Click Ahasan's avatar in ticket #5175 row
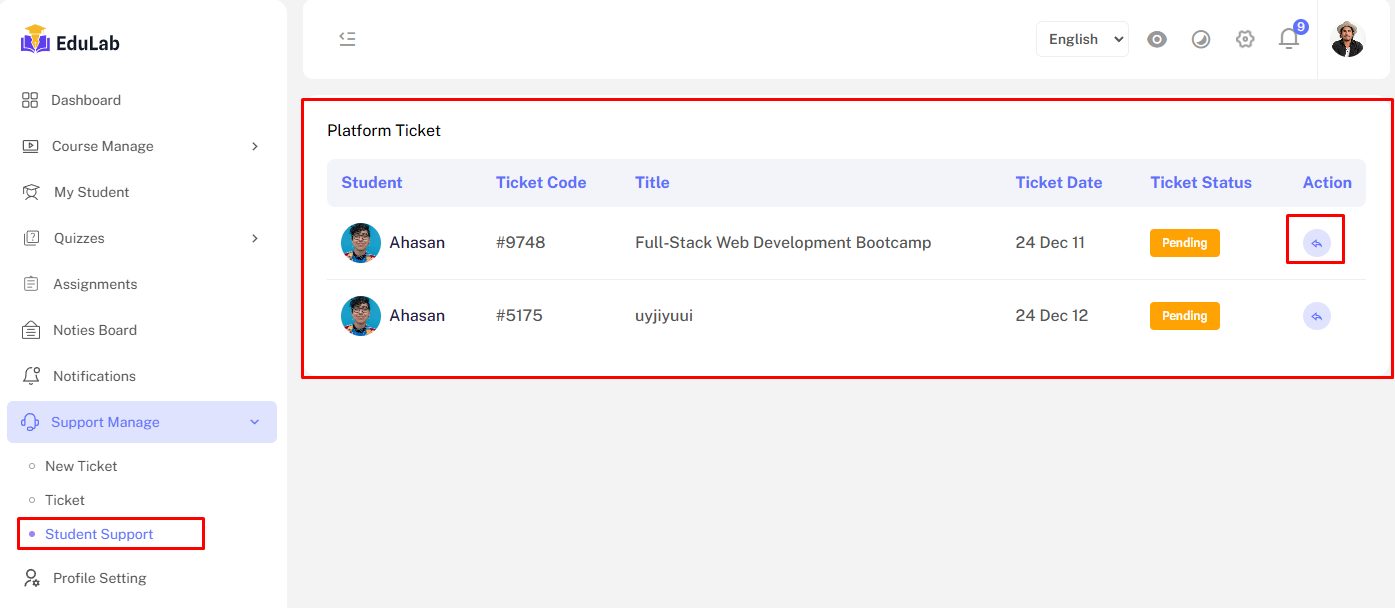This screenshot has width=1395, height=608. (361, 316)
